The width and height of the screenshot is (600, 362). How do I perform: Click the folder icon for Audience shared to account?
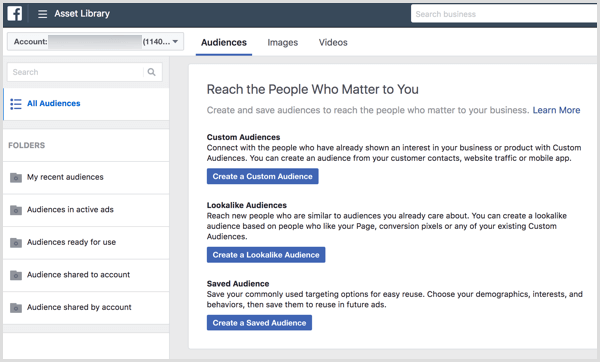point(16,275)
